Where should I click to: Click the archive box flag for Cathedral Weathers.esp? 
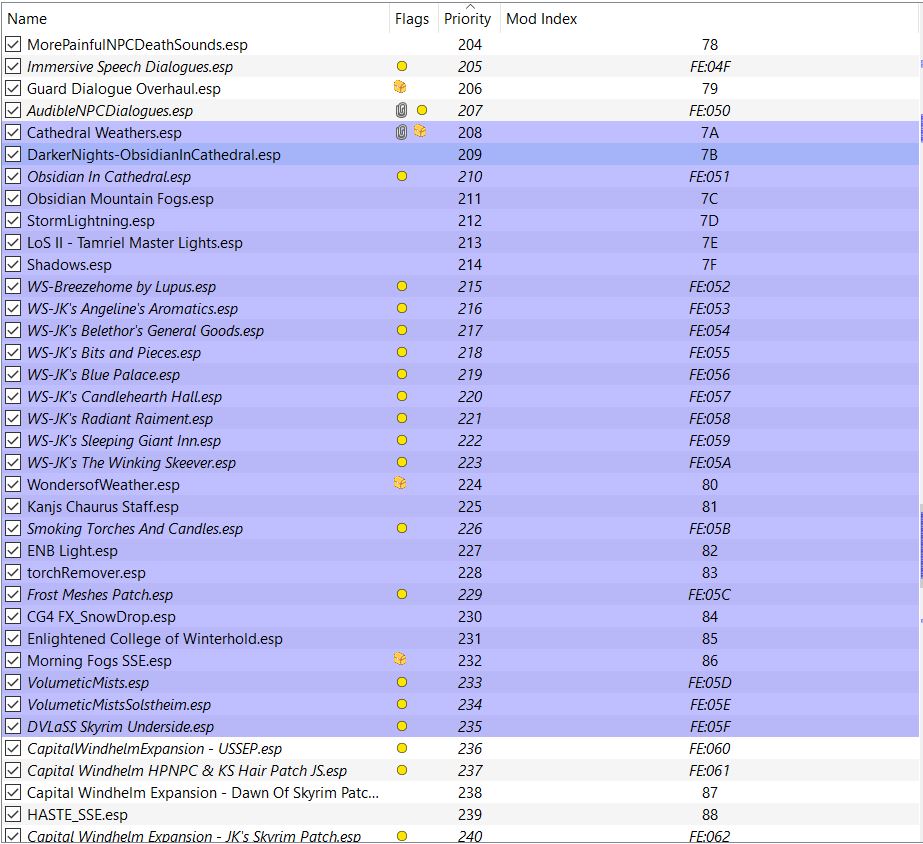420,131
